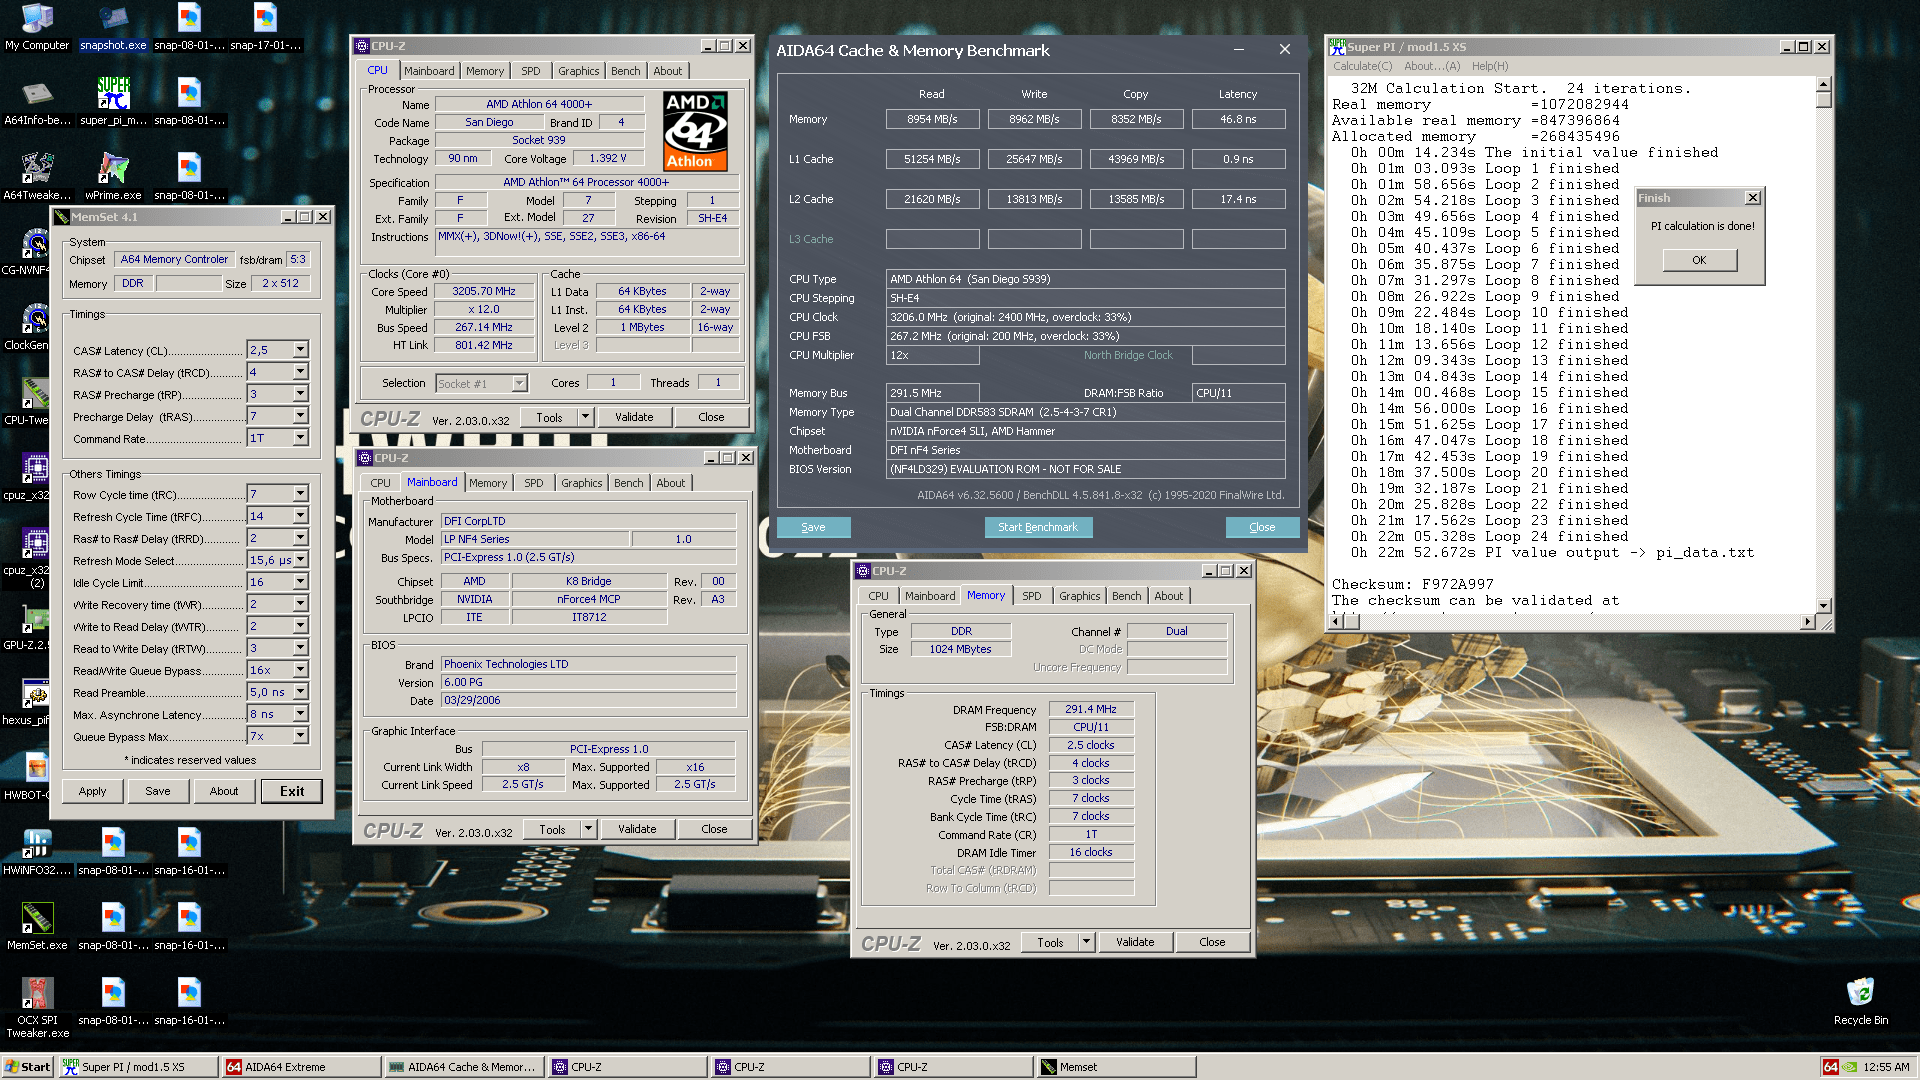Image resolution: width=1920 pixels, height=1080 pixels.
Task: Click the AIDA64 tray icon in the system tray
Action: (1830, 1067)
